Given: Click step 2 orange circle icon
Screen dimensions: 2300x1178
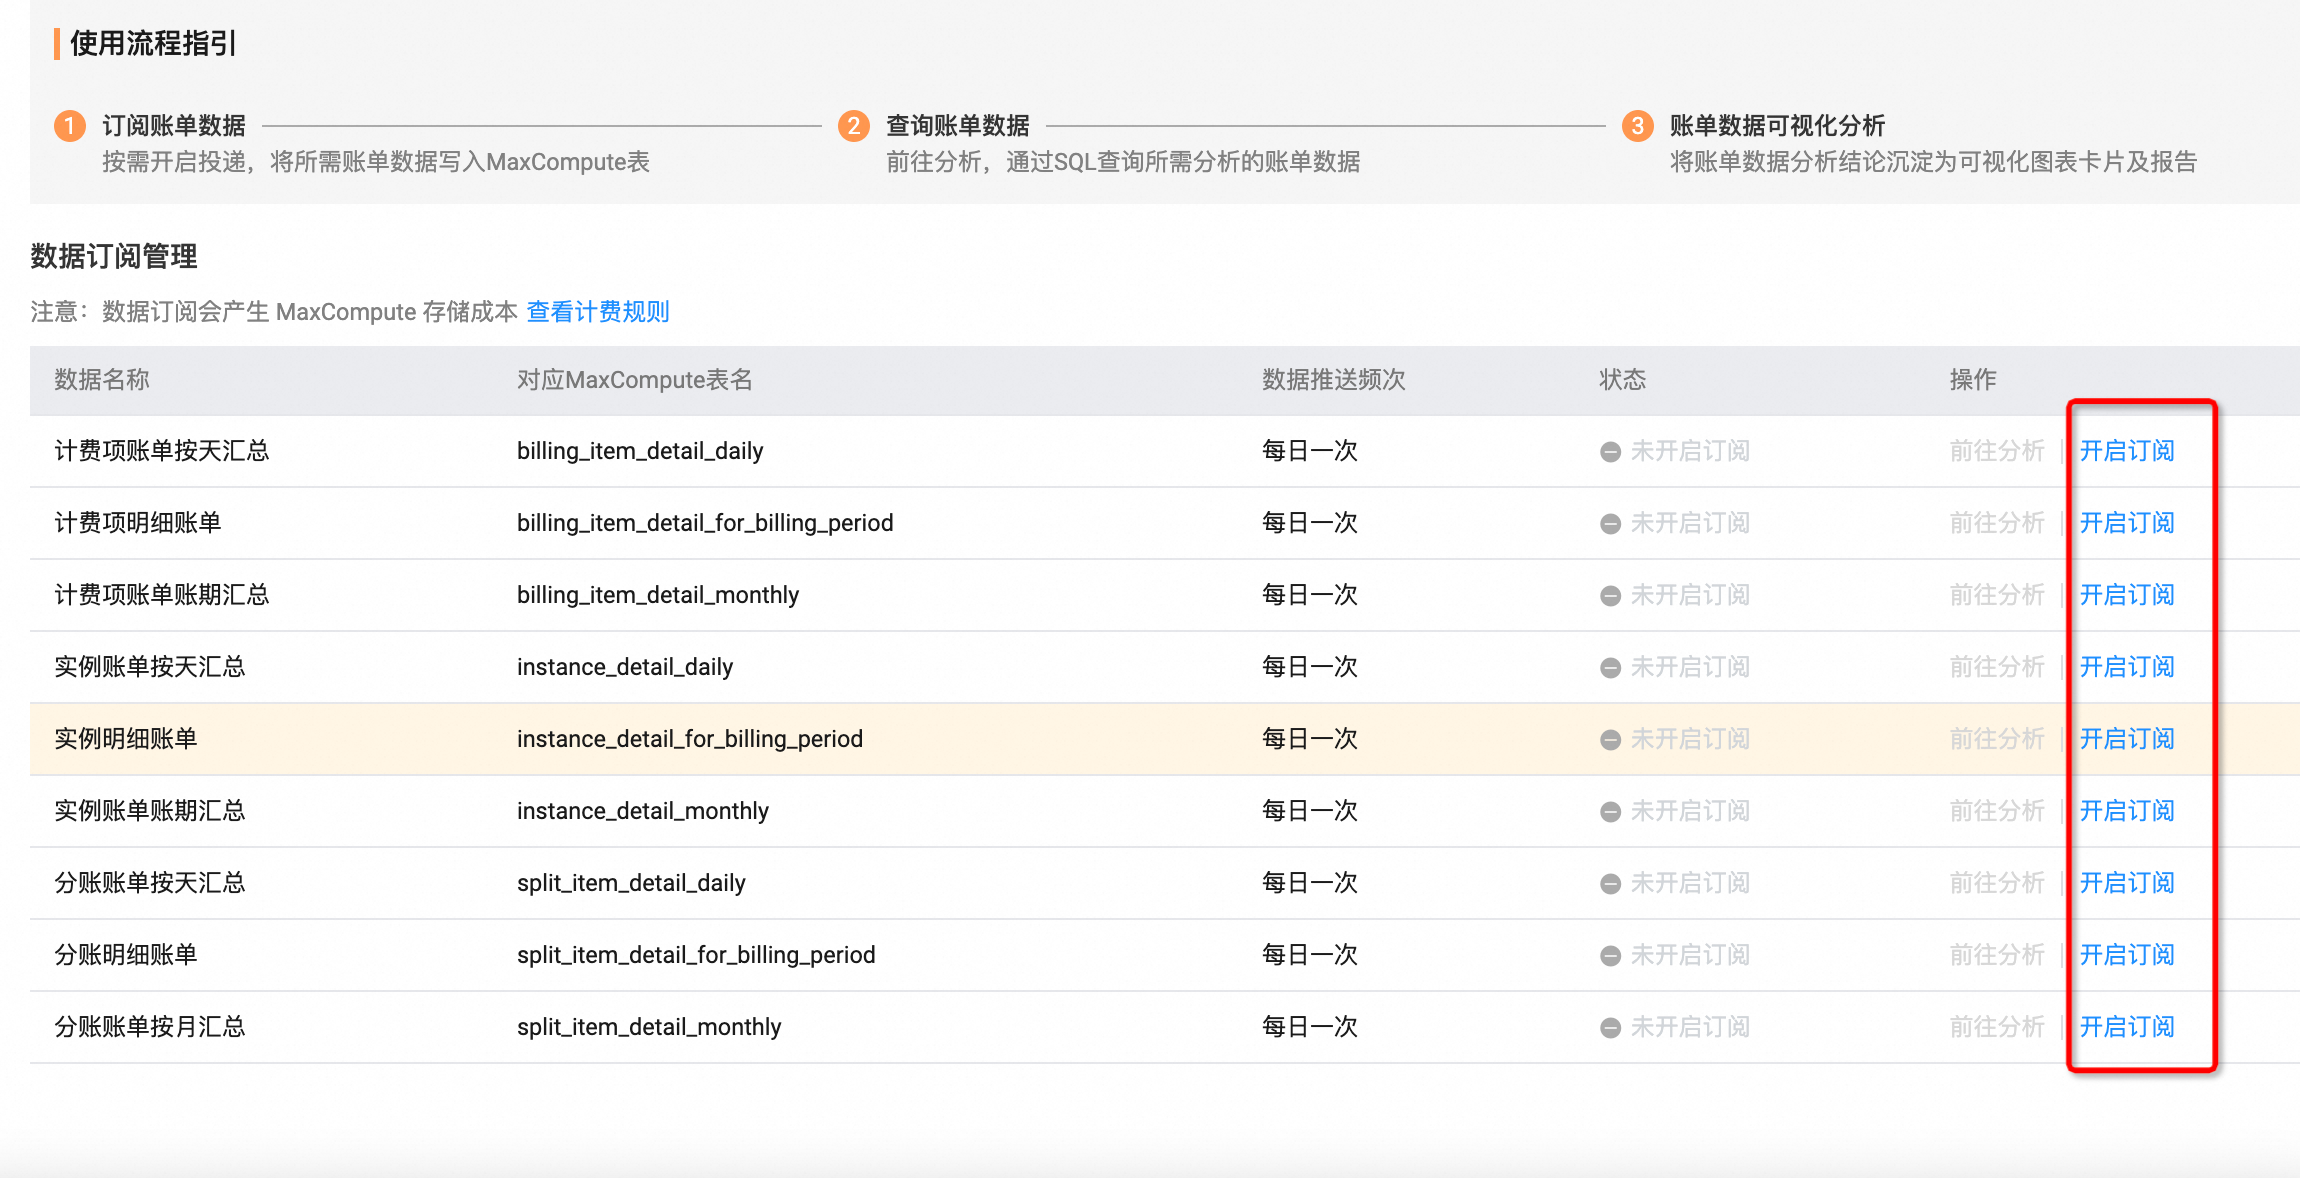Looking at the screenshot, I should (853, 126).
